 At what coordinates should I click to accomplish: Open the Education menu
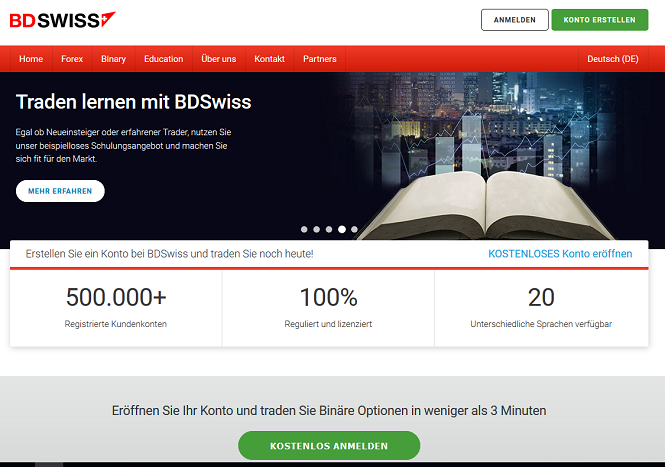coord(164,59)
